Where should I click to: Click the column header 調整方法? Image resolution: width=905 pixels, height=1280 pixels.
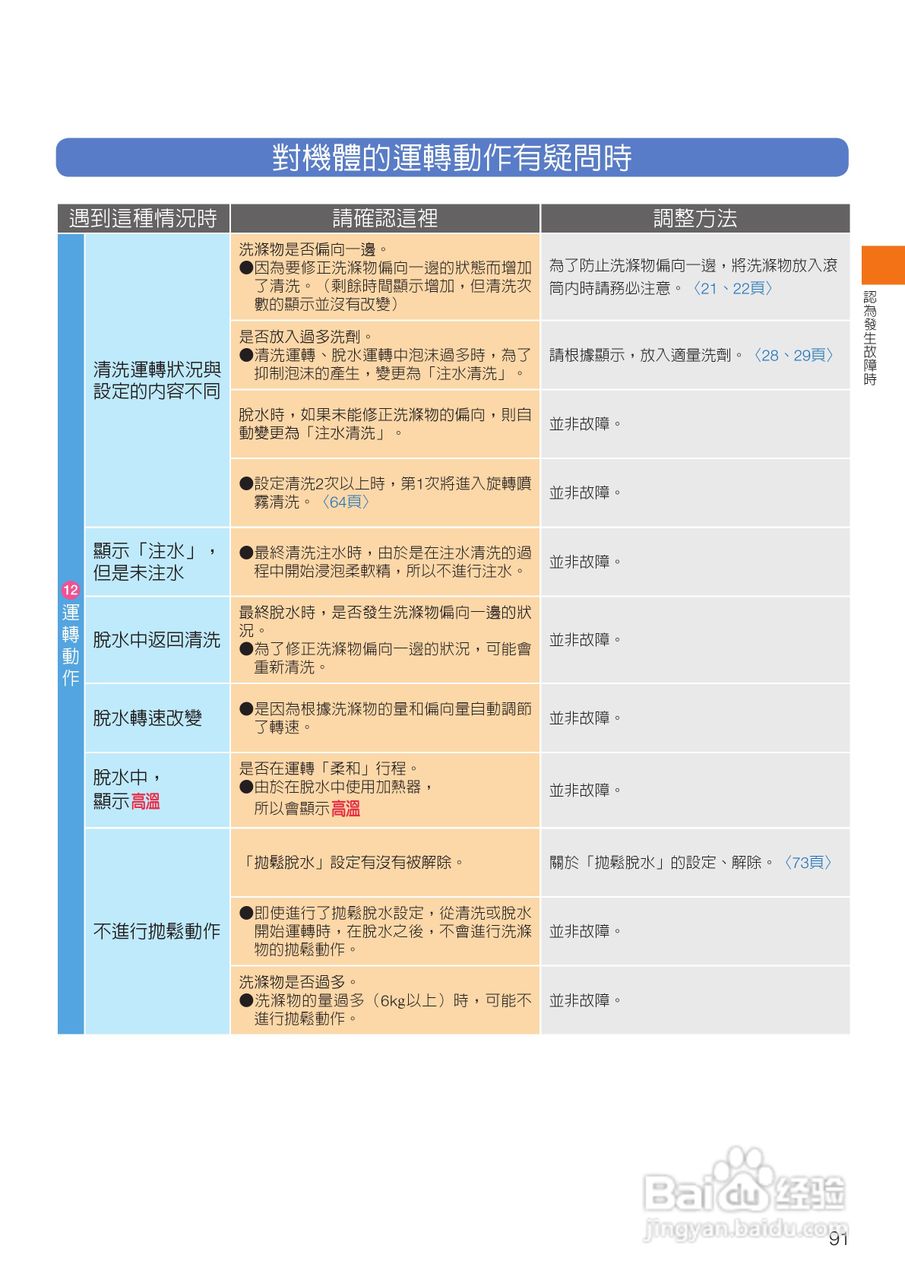tap(695, 218)
